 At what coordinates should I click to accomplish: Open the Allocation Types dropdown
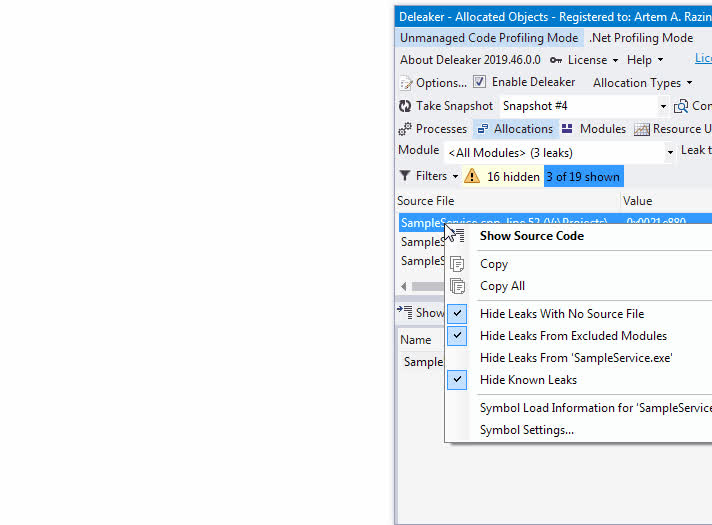(643, 83)
